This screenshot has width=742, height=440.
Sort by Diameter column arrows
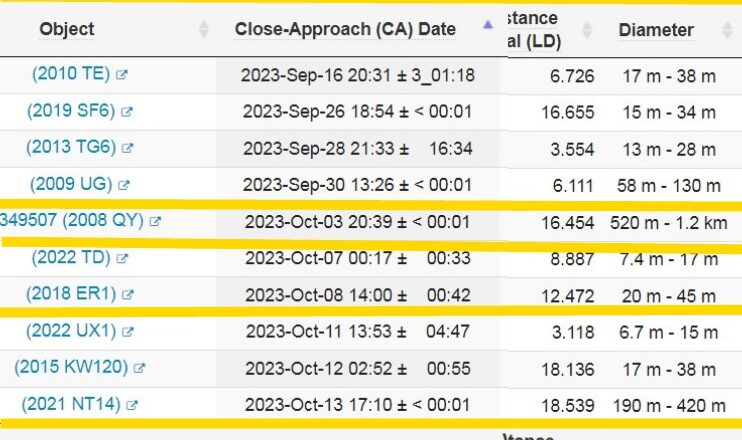[x=728, y=30]
